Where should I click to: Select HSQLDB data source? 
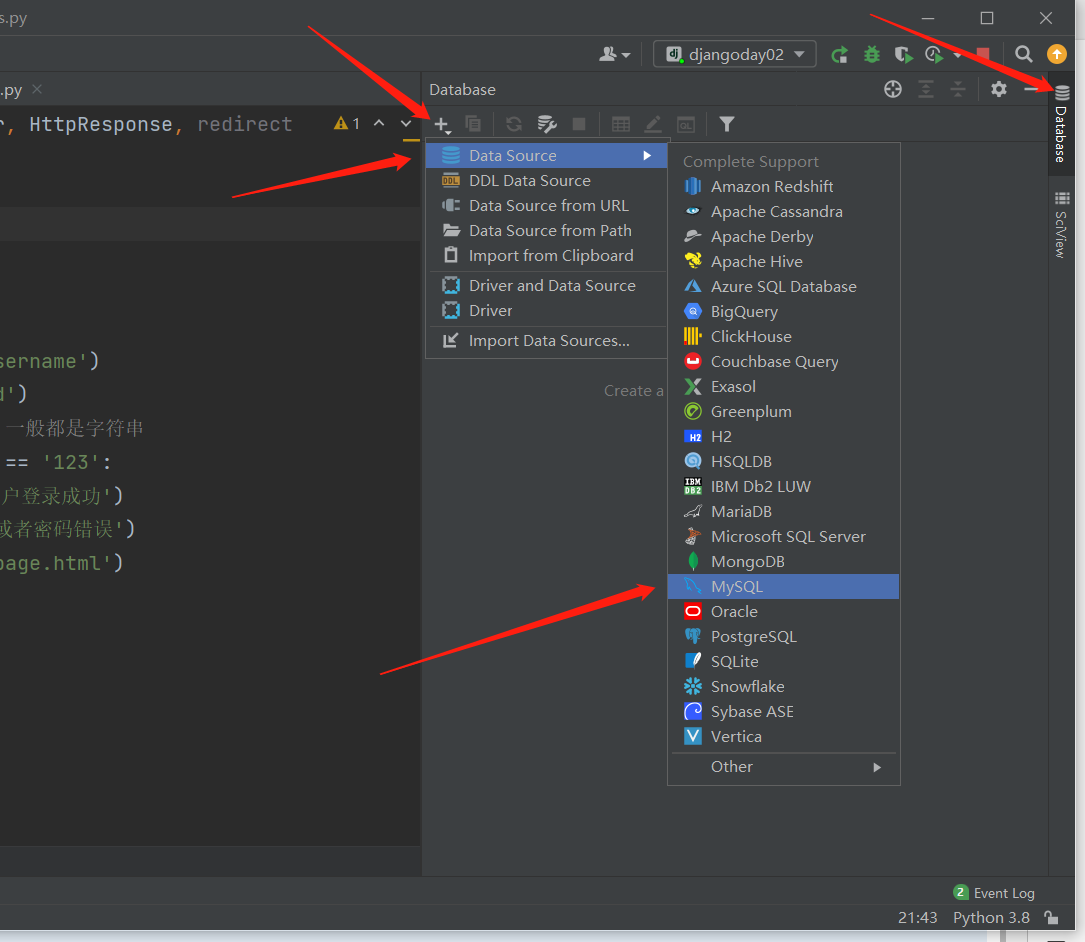(x=783, y=462)
